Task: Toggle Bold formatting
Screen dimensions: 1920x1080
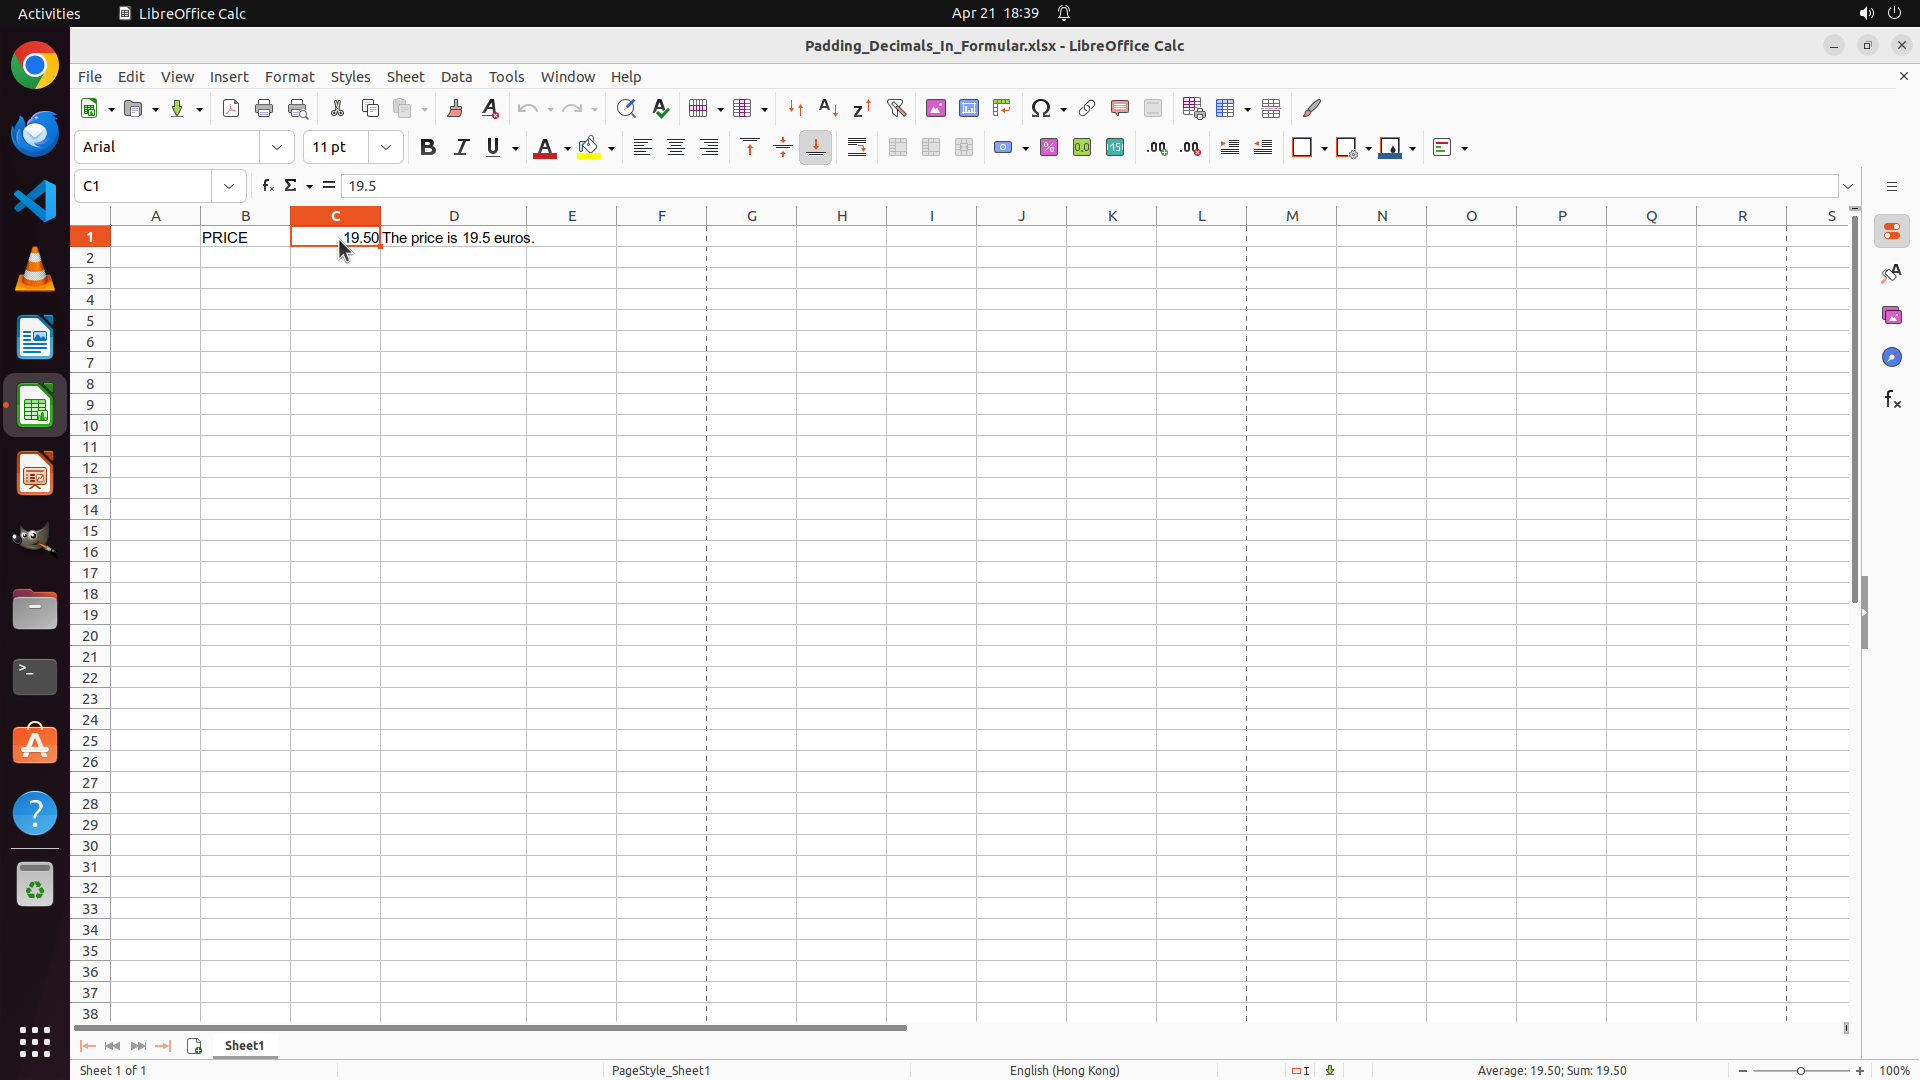Action: point(428,147)
